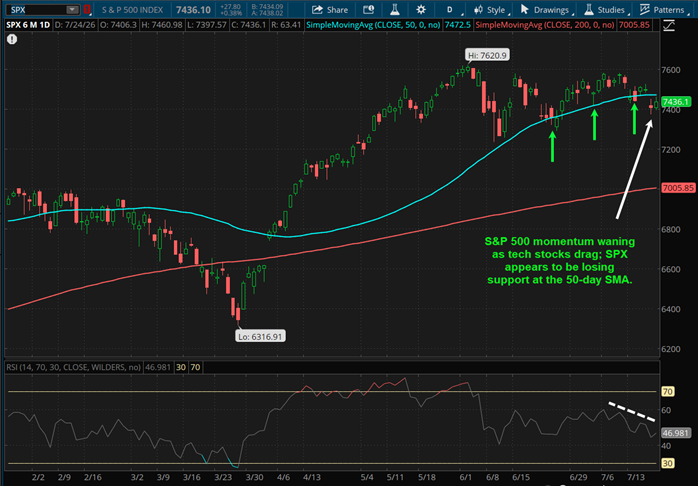Click the Close value C: 7436.1
Viewport: 699px width, 487px height.
pos(248,25)
